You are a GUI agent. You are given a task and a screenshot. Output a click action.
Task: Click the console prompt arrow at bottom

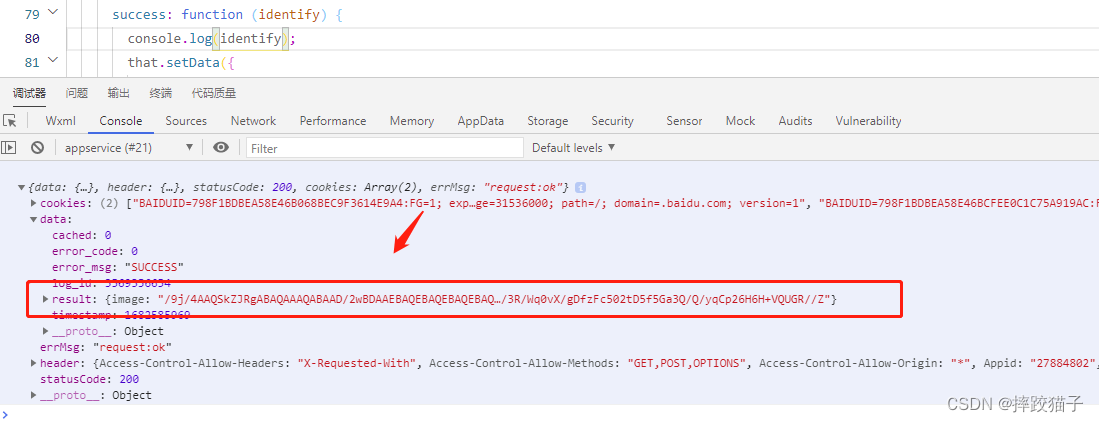(6, 414)
